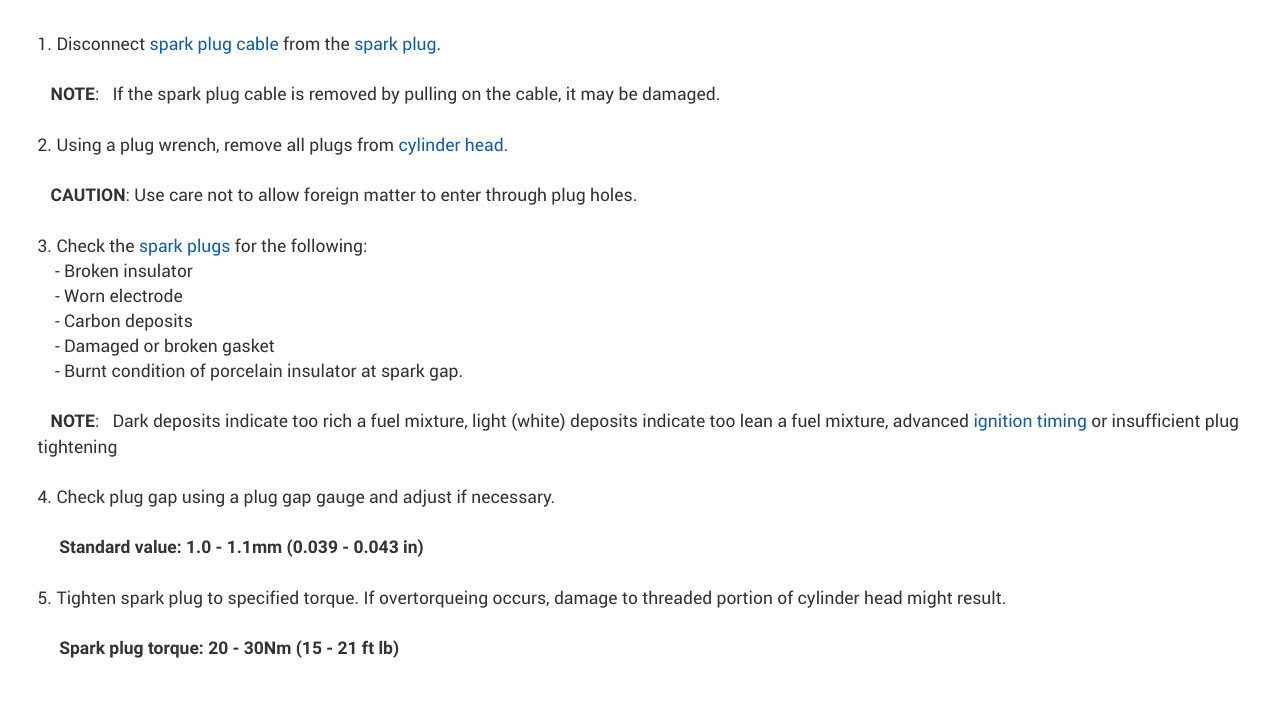
Task: Click the "NOTE" label about cable damage
Action: [73, 94]
